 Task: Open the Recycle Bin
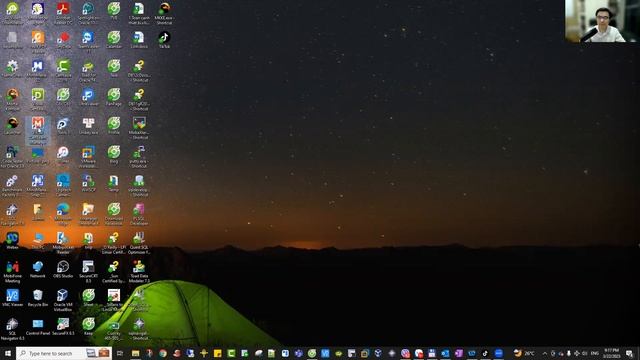pyautogui.click(x=38, y=297)
